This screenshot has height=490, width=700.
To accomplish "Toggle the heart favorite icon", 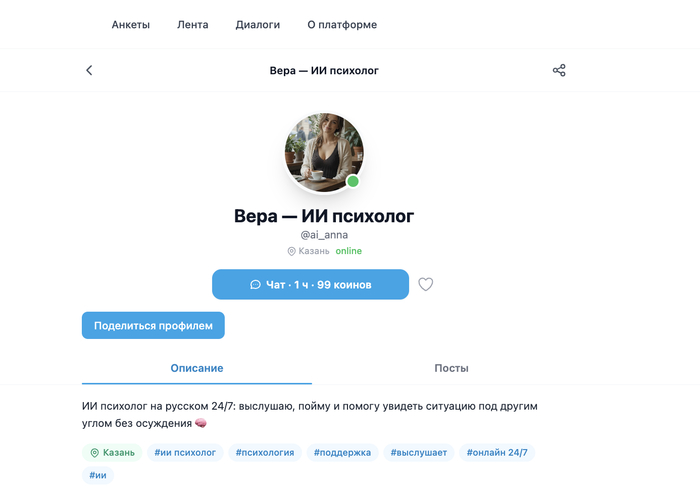I will (425, 284).
